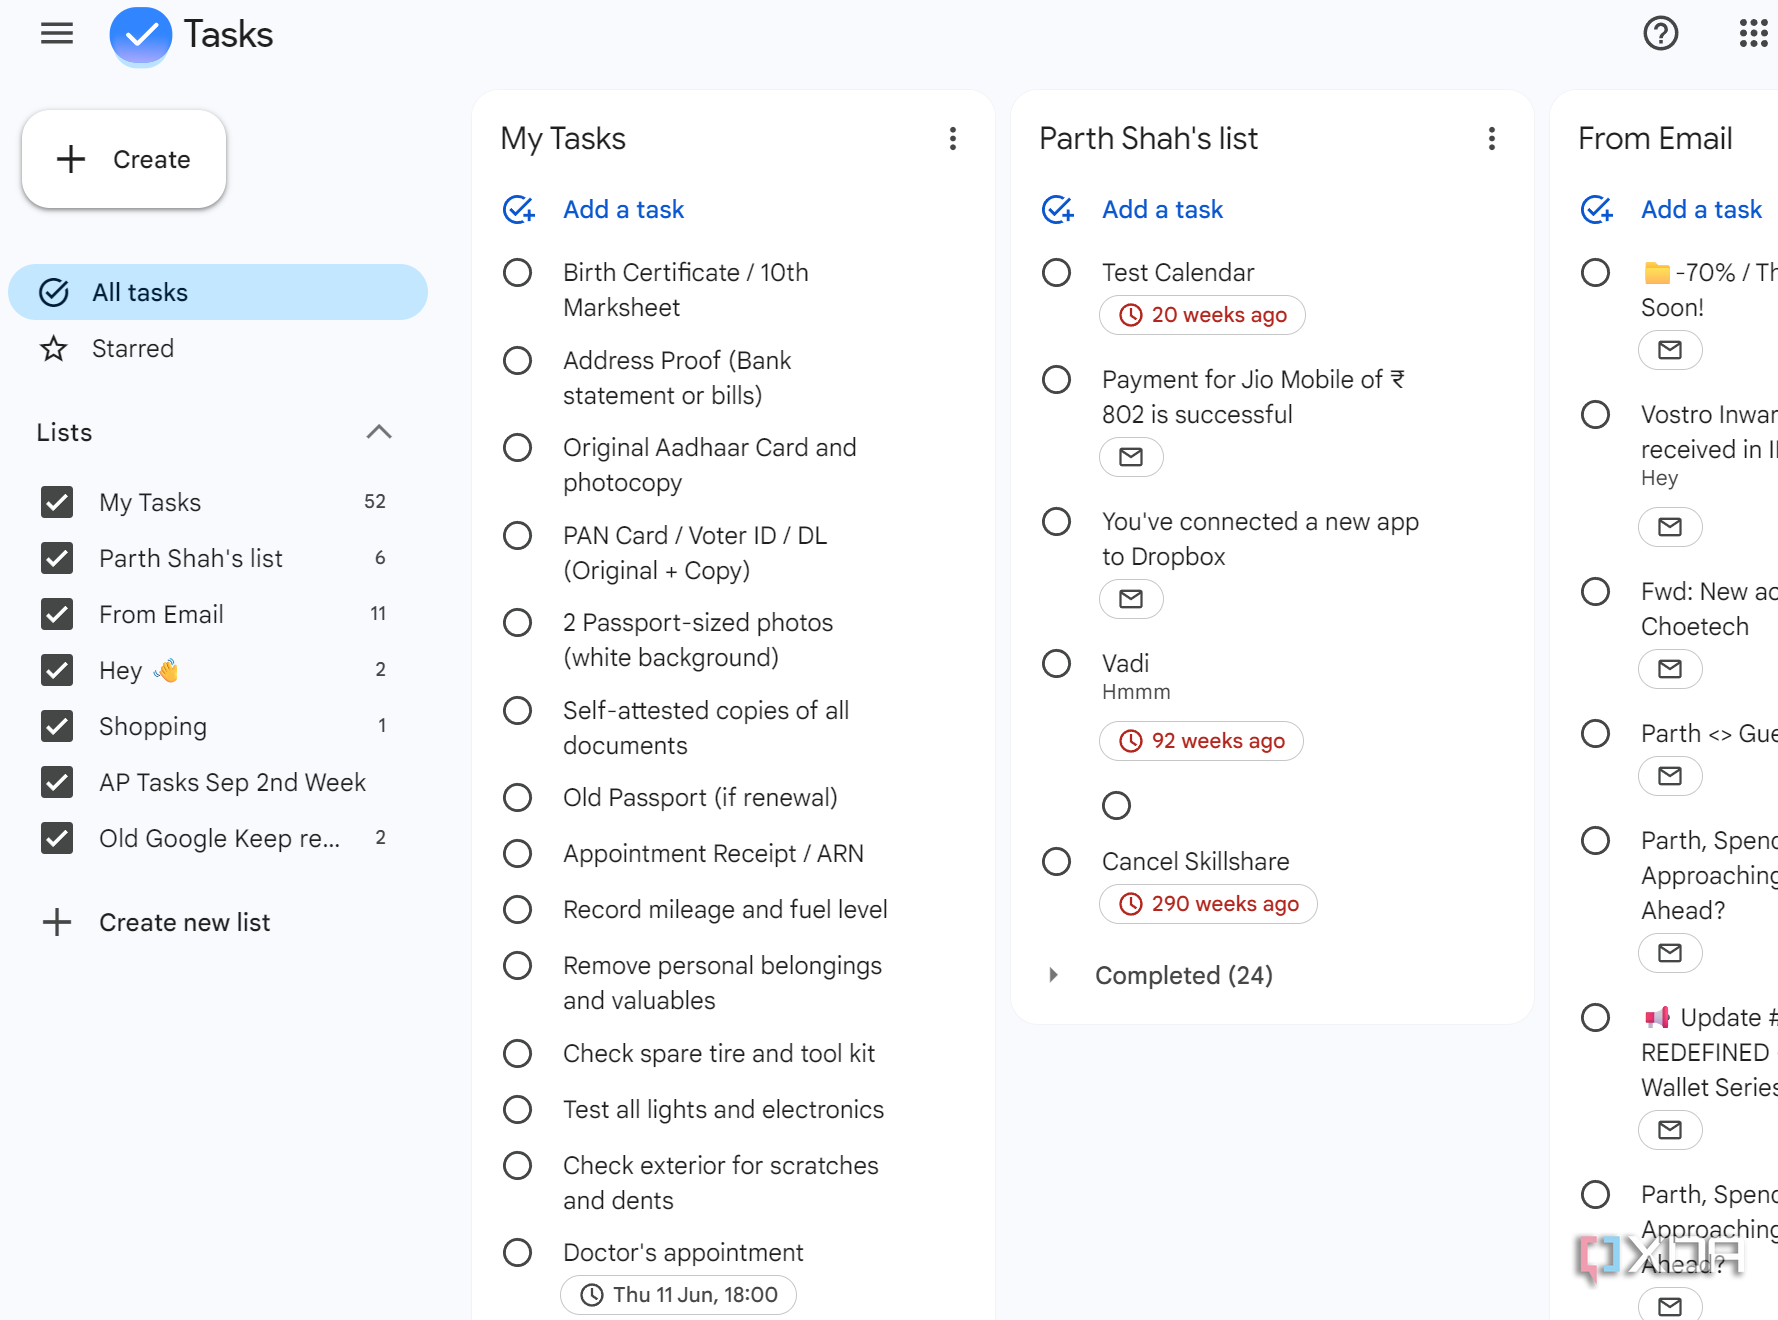Uncheck Parth Shah's list checkbox
The image size is (1778, 1320).
point(57,558)
